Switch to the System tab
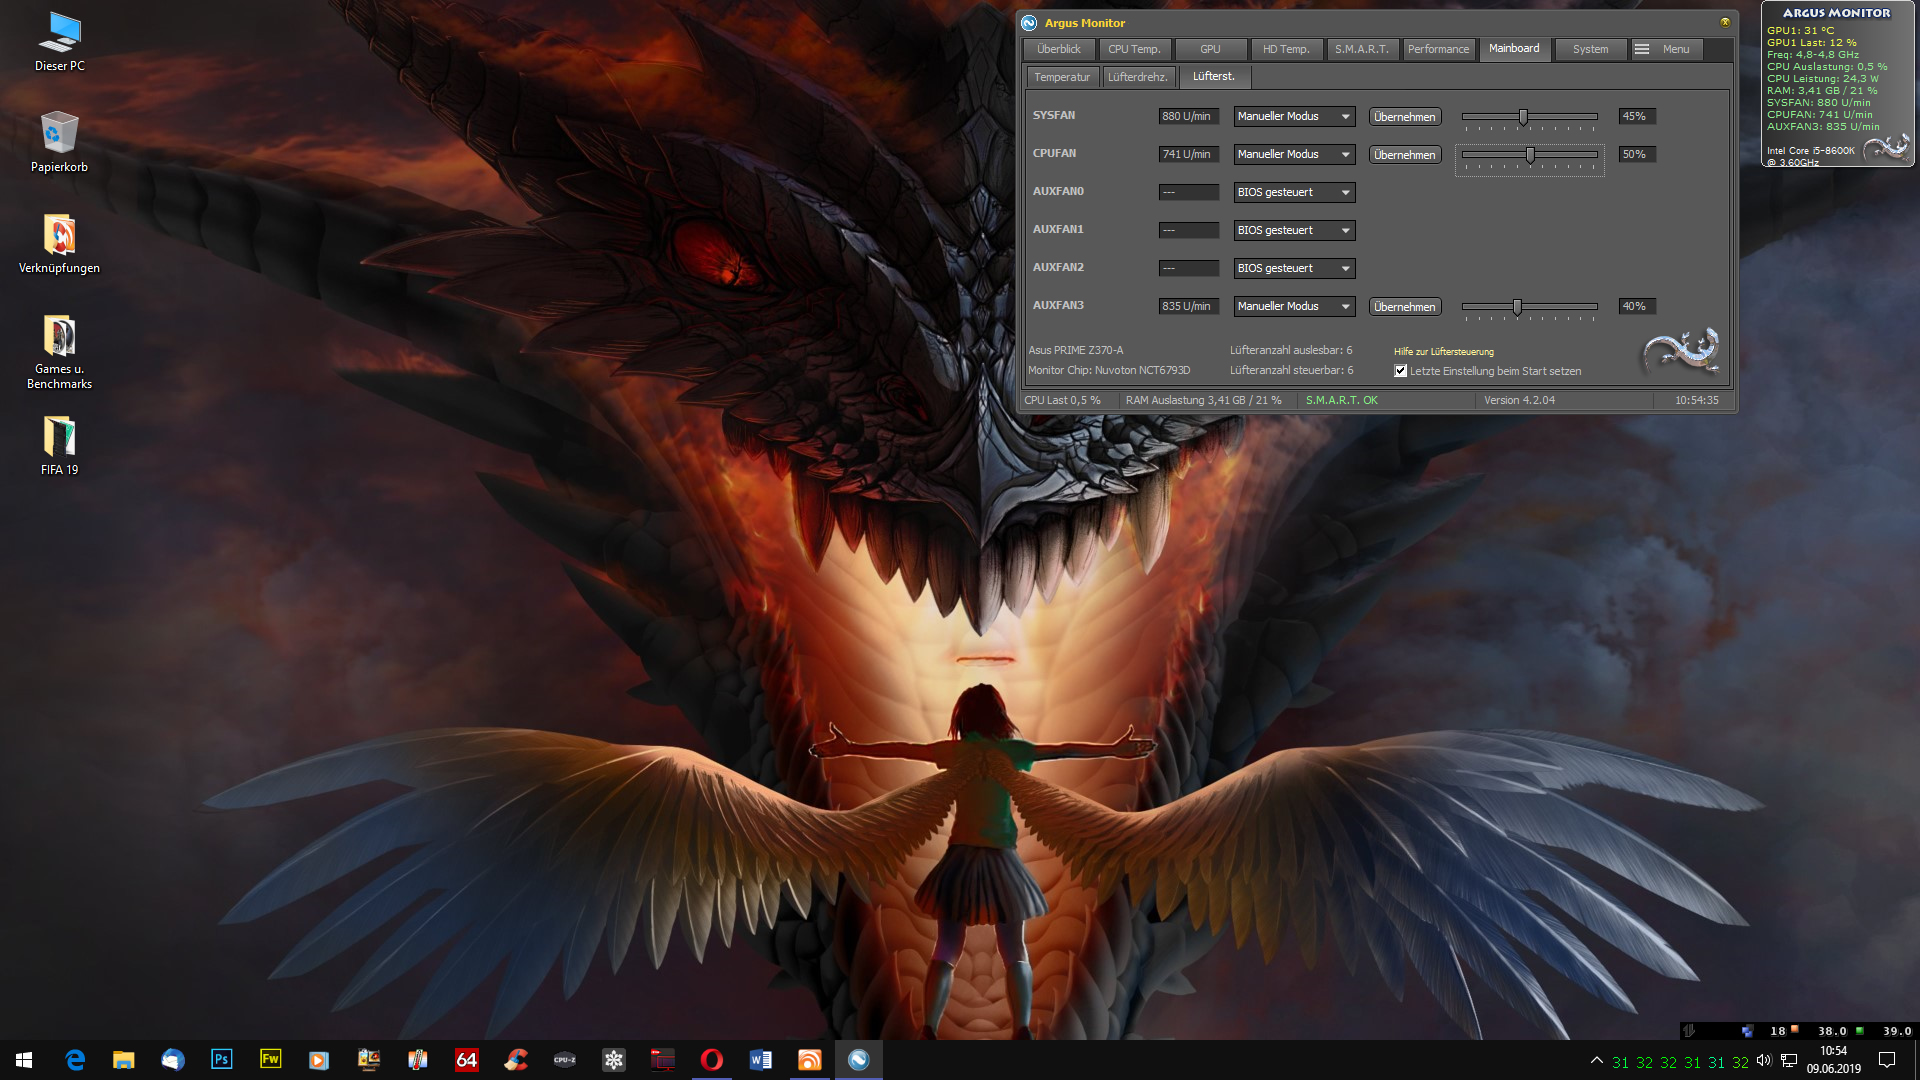Image resolution: width=1920 pixels, height=1080 pixels. click(1590, 49)
